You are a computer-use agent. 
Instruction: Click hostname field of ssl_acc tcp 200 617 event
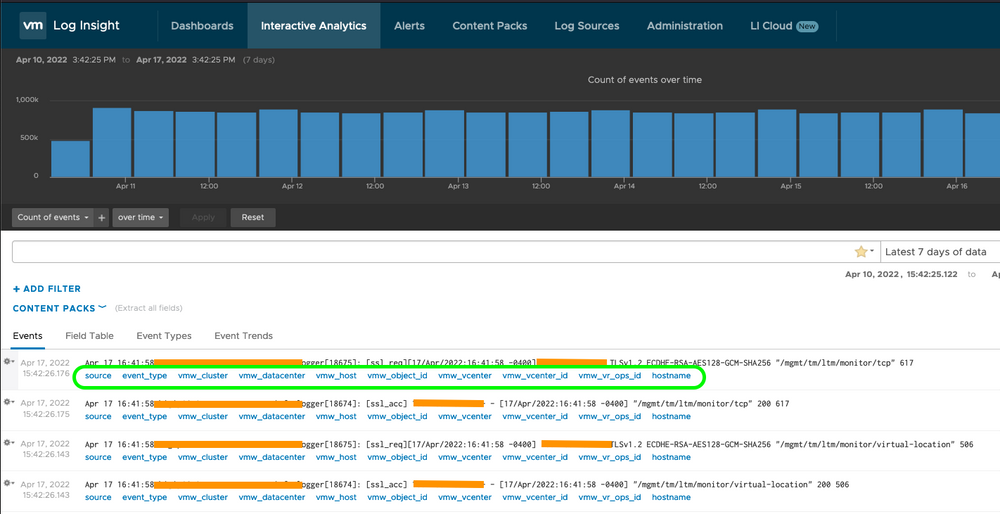[x=671, y=416]
